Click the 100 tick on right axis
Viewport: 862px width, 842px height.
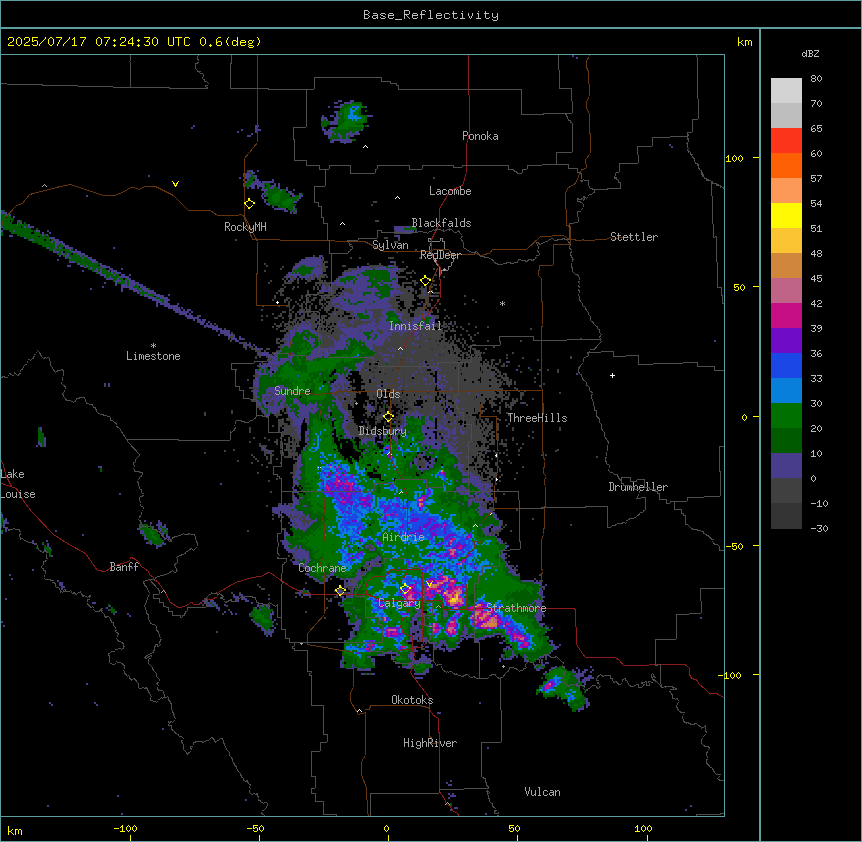coord(734,158)
